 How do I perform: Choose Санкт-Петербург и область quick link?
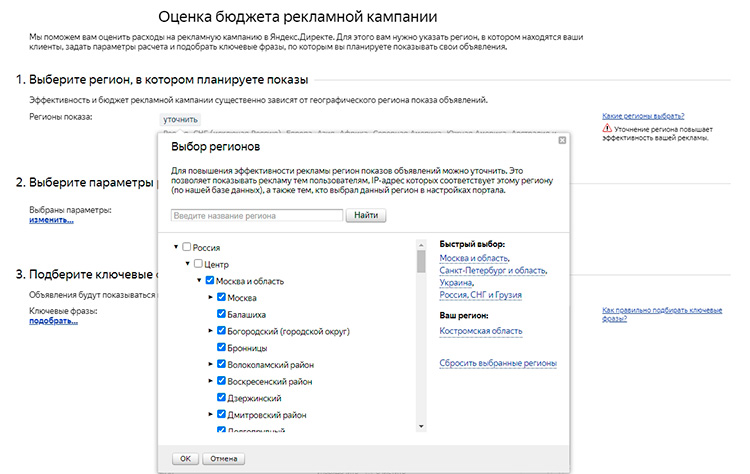pos(493,270)
